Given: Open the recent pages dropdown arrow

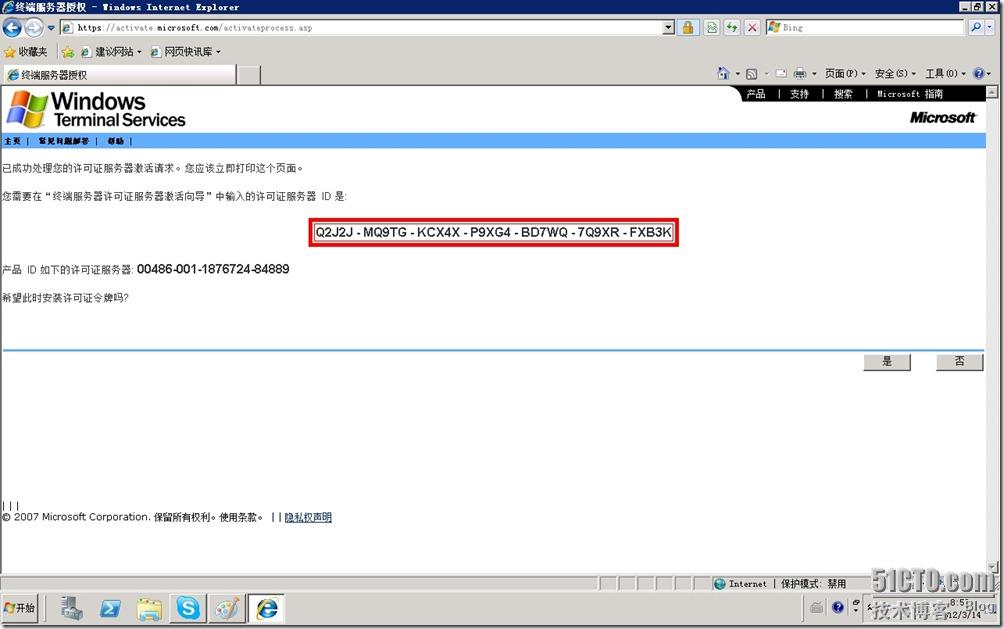Looking at the screenshot, I should point(51,28).
